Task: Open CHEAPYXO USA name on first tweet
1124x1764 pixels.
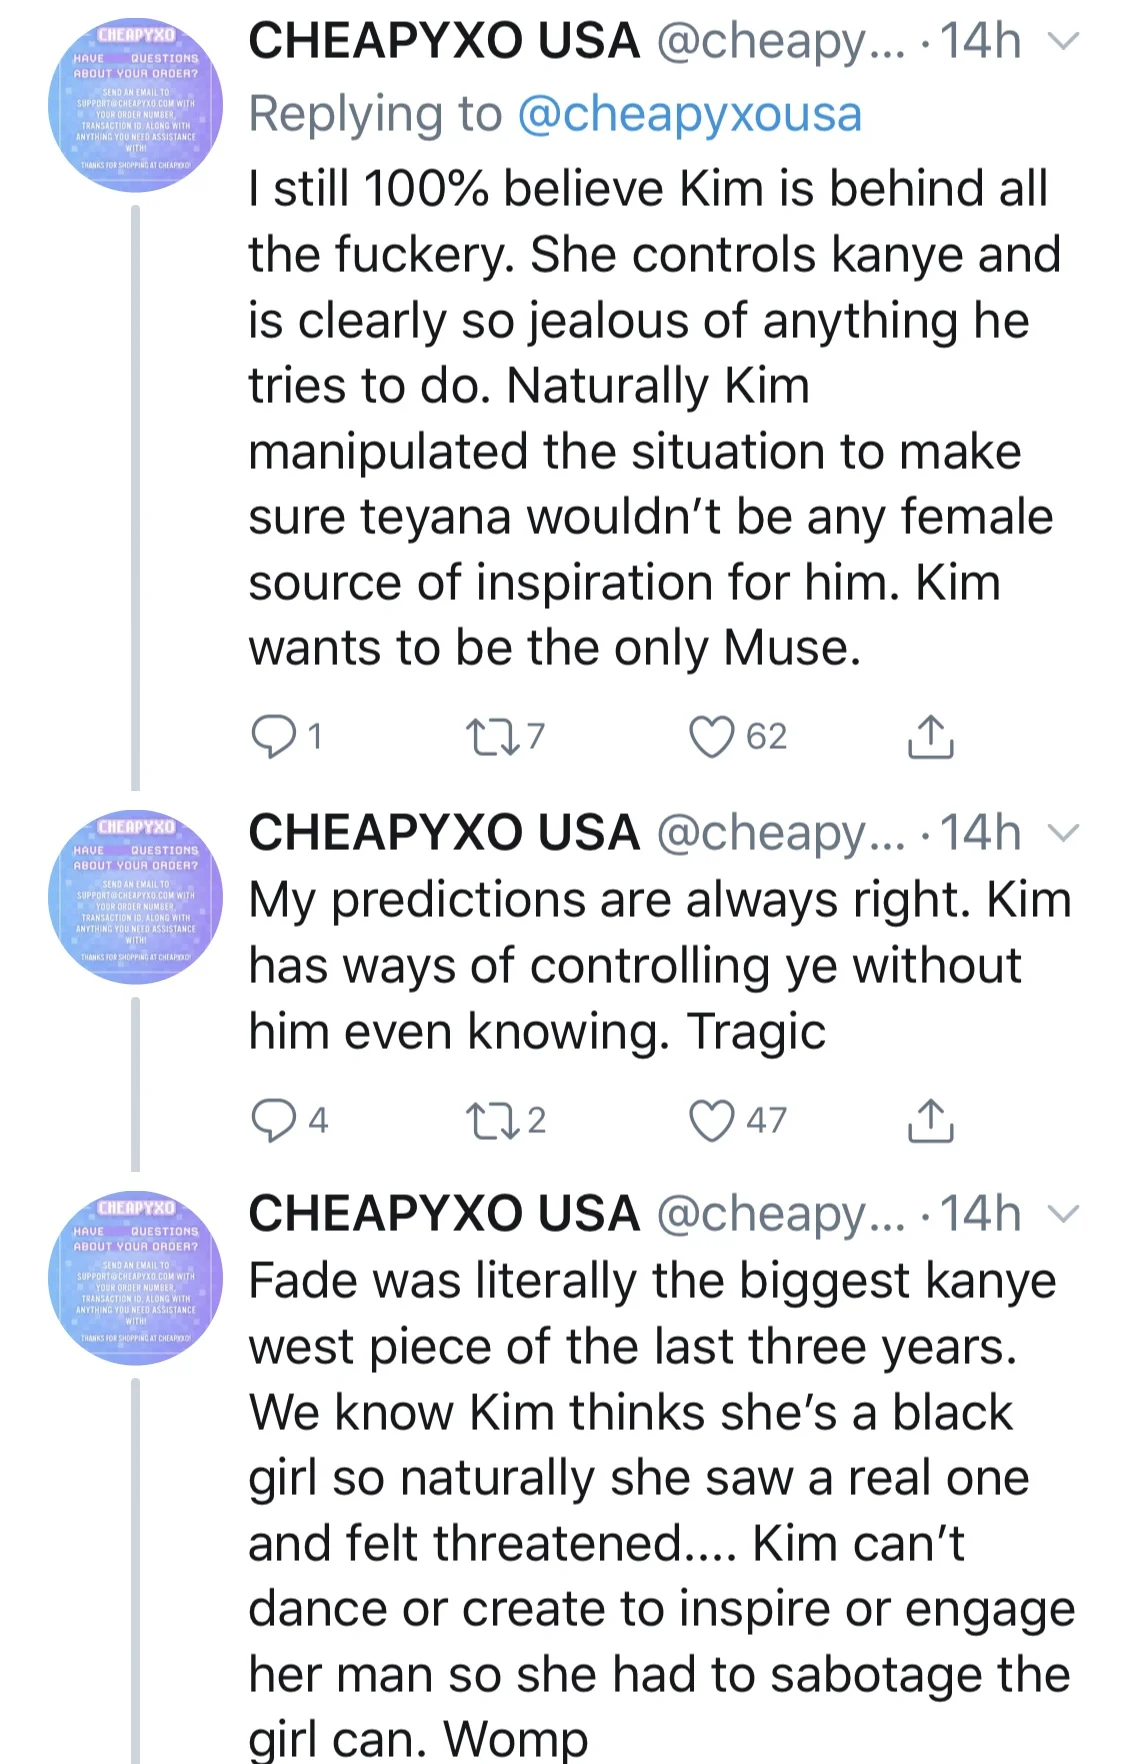Action: pos(444,42)
